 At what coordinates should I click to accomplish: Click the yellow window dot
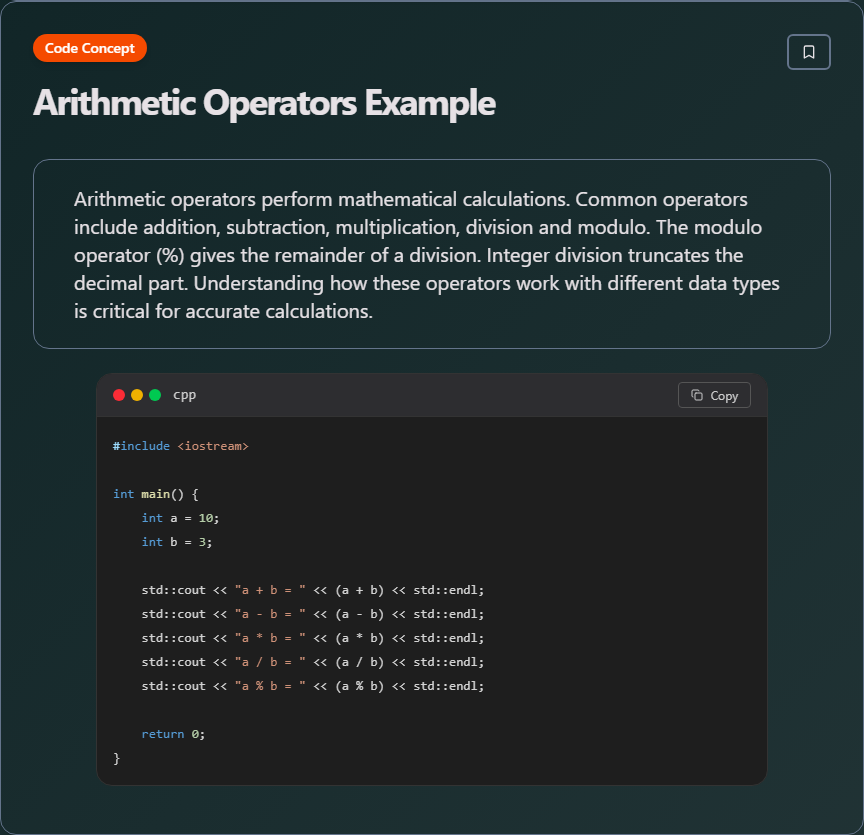[x=137, y=395]
